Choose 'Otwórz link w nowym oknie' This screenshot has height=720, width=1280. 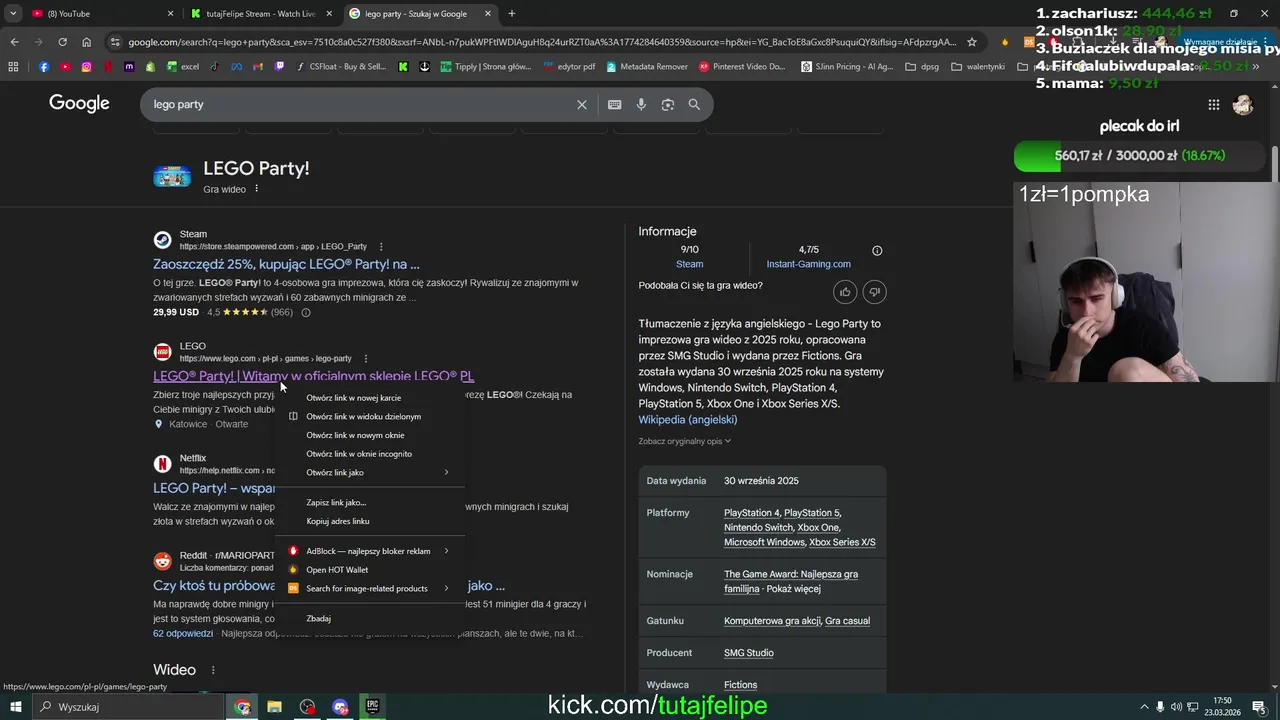[x=370, y=435]
